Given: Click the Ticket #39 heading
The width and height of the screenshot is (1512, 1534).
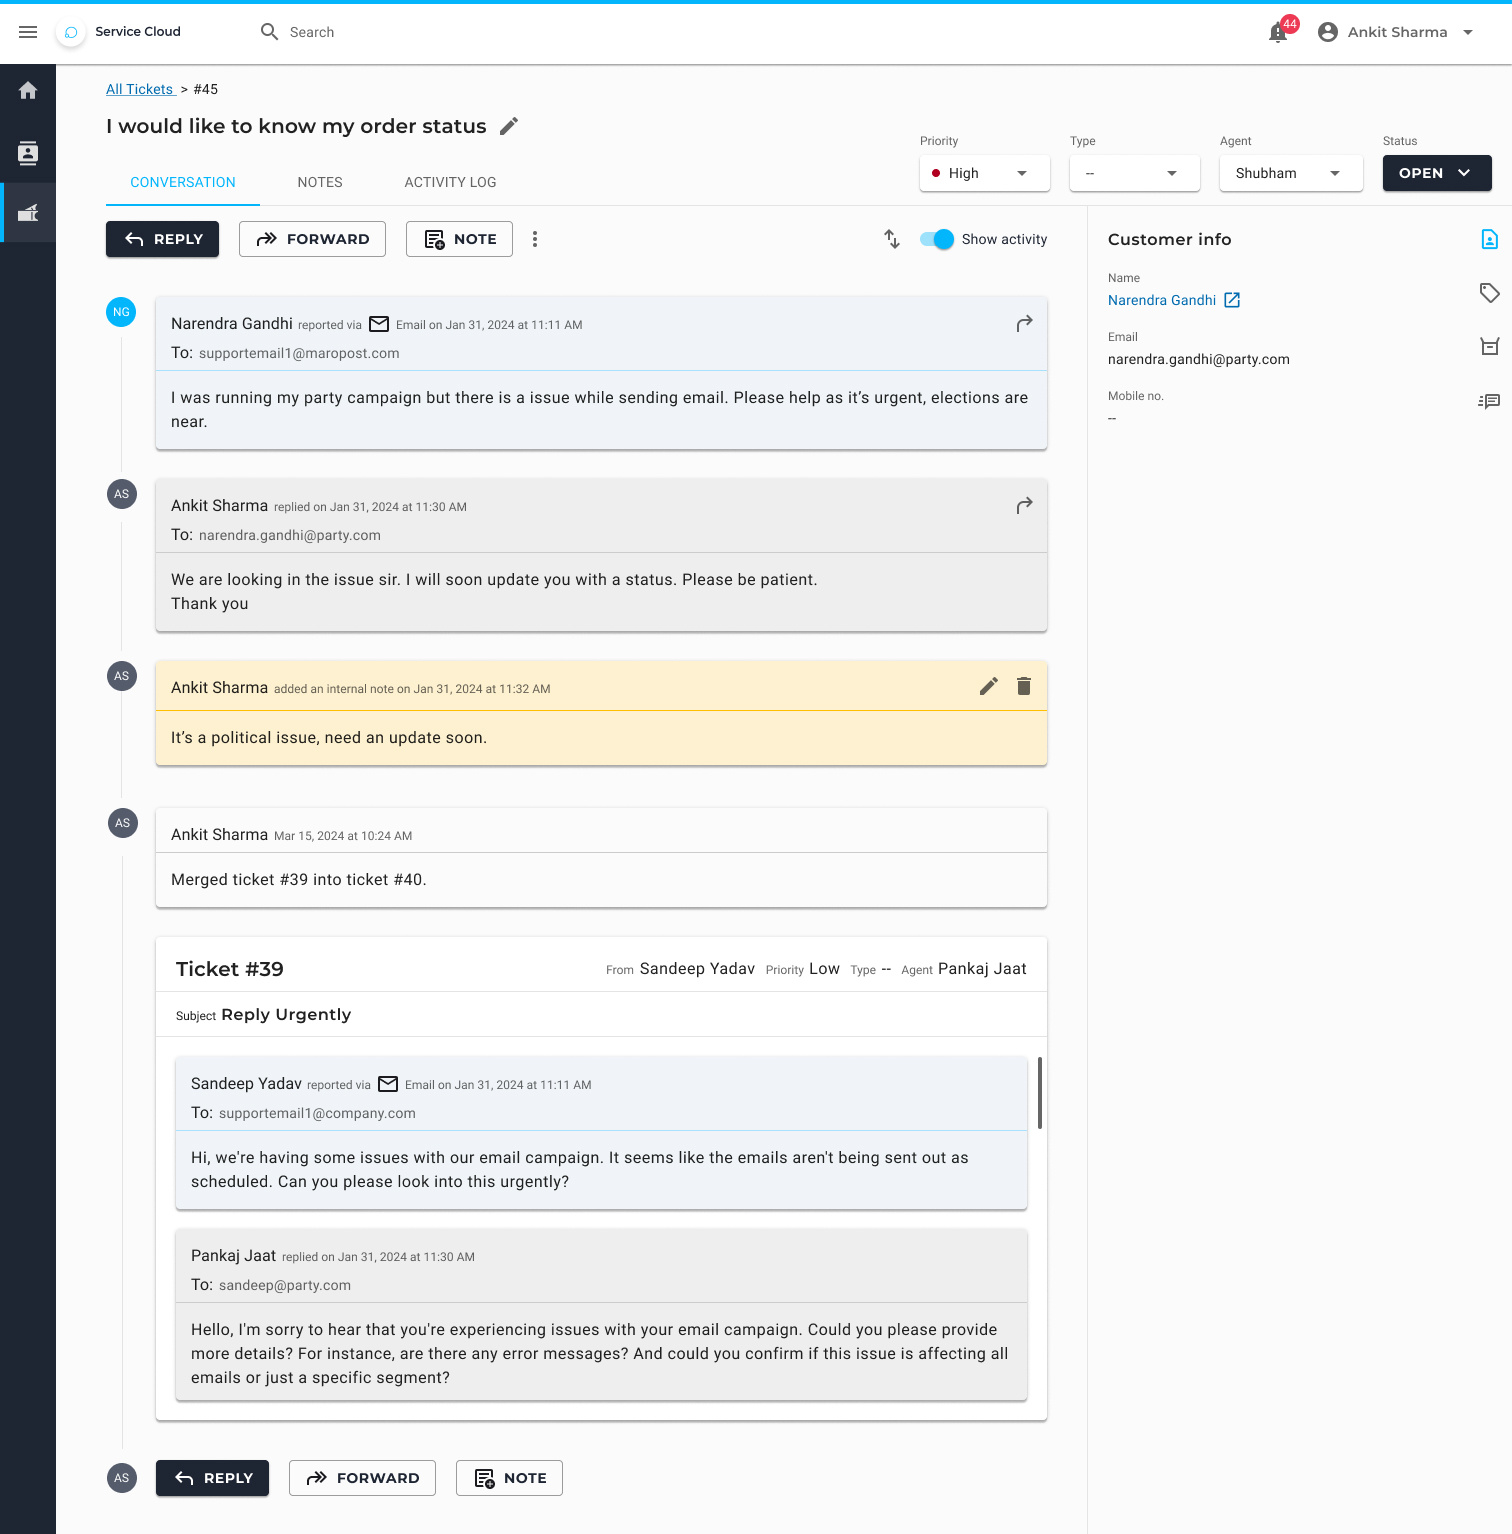Looking at the screenshot, I should tap(230, 969).
